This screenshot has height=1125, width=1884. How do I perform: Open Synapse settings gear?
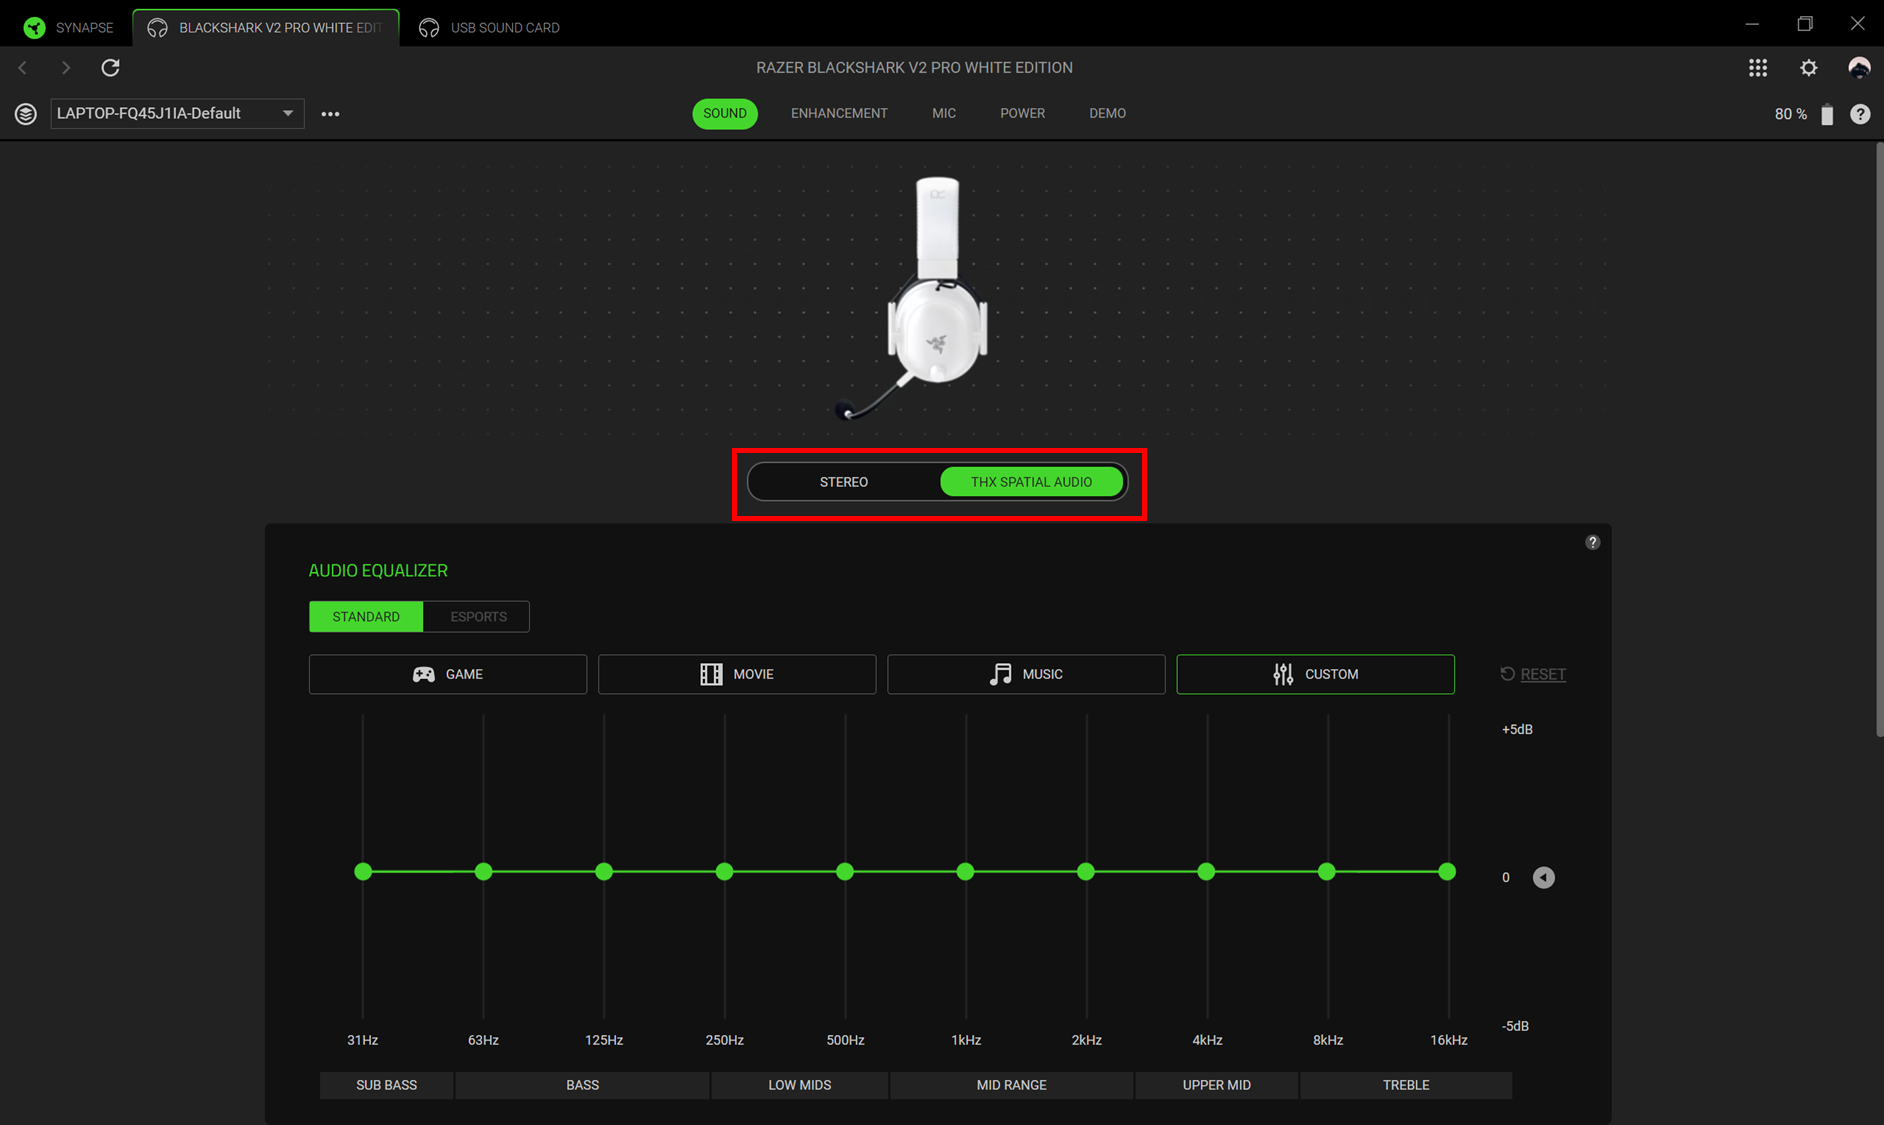point(1808,67)
